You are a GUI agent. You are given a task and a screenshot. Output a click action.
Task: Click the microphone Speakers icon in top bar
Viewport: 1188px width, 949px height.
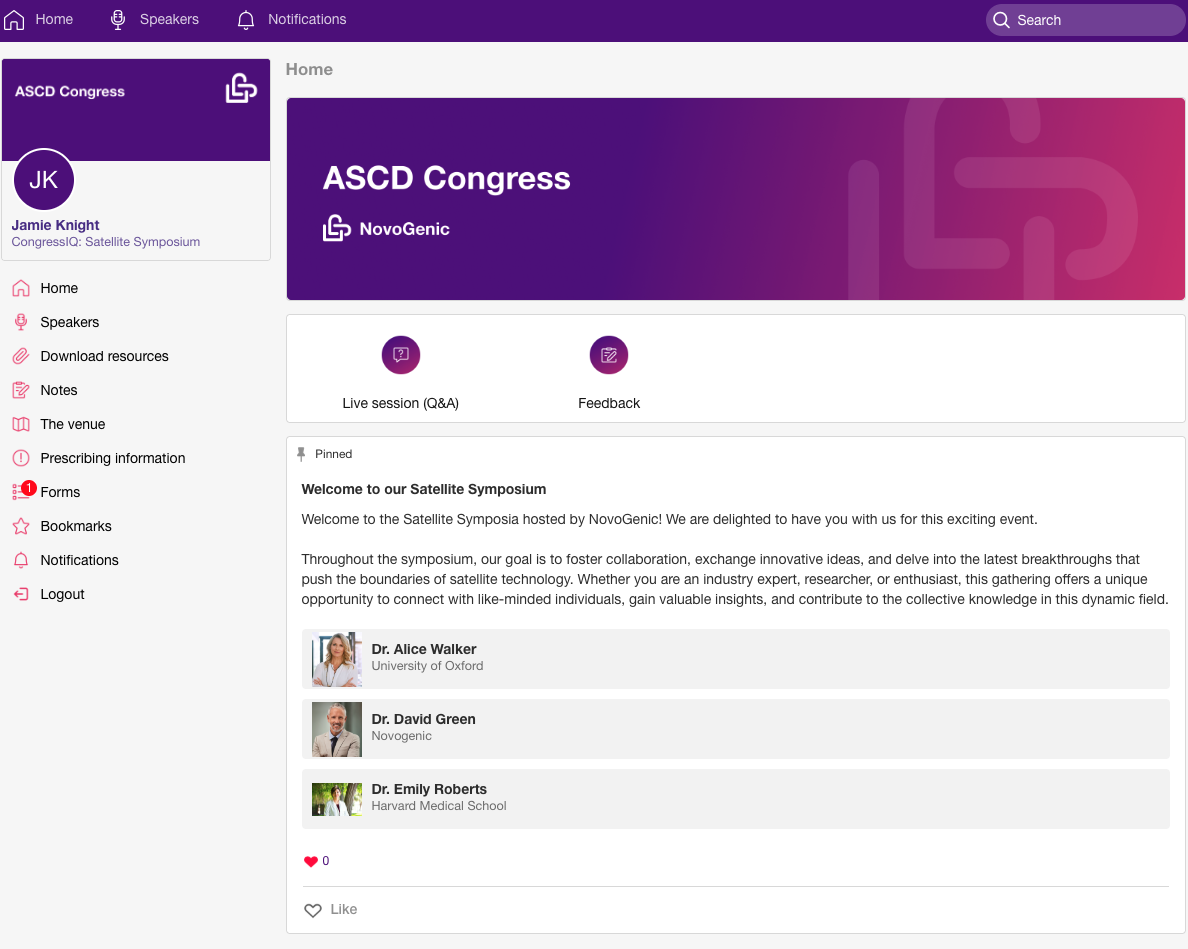118,20
